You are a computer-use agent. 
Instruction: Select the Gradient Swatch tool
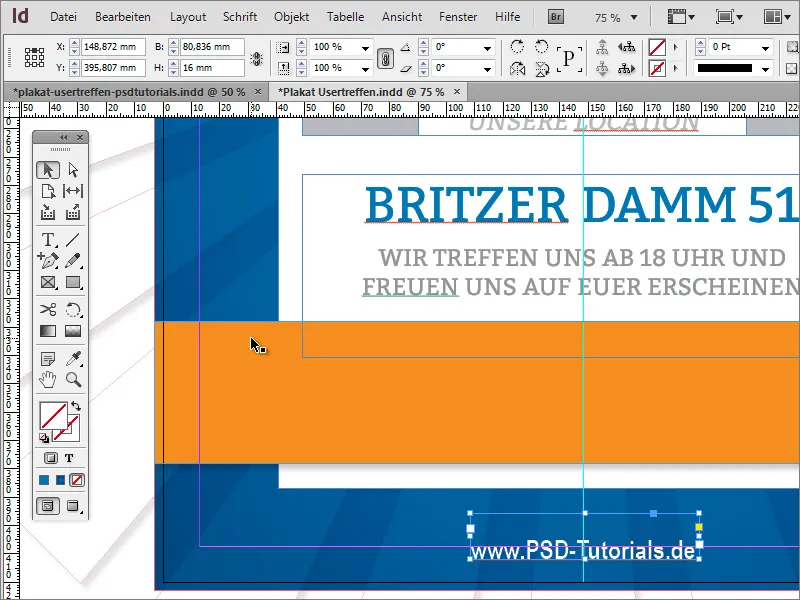pyautogui.click(x=48, y=331)
